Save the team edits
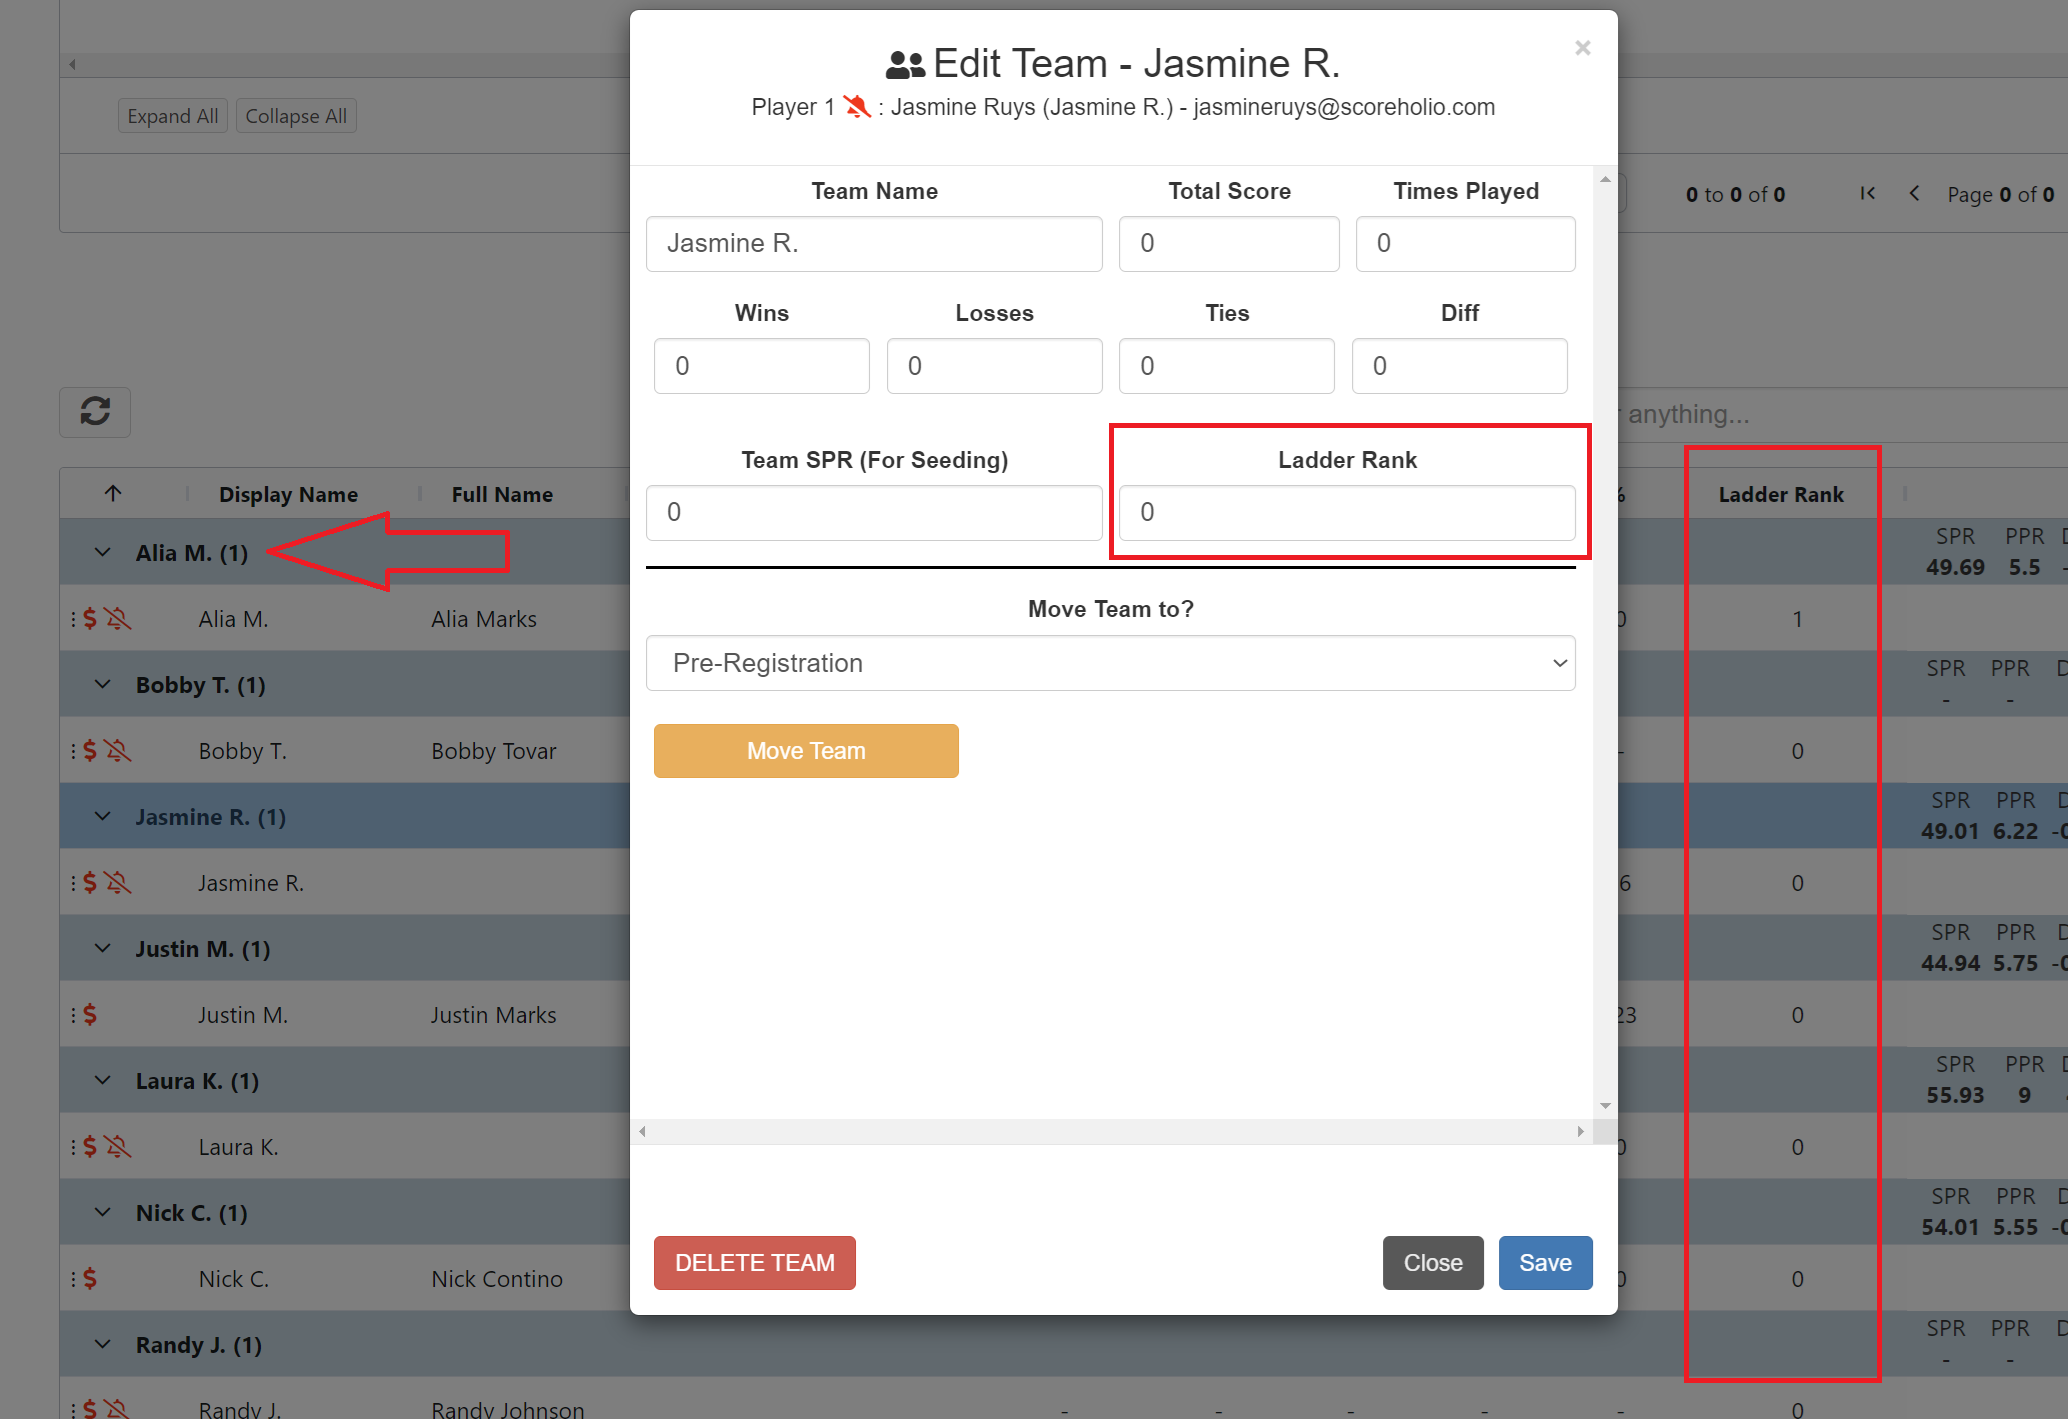The image size is (2068, 1419). click(1544, 1263)
